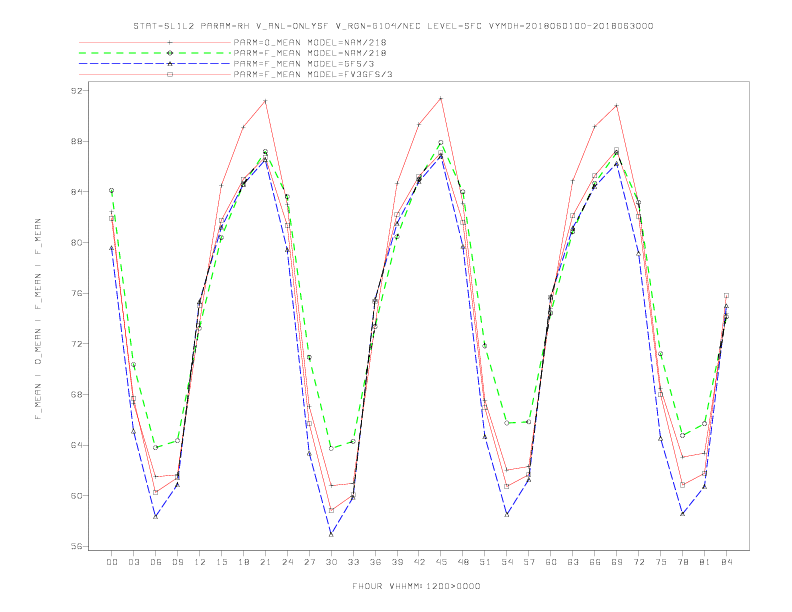Click the square marker in the FV3GFS/3 legend line
Screen dimensions: 792x612
[170, 74]
